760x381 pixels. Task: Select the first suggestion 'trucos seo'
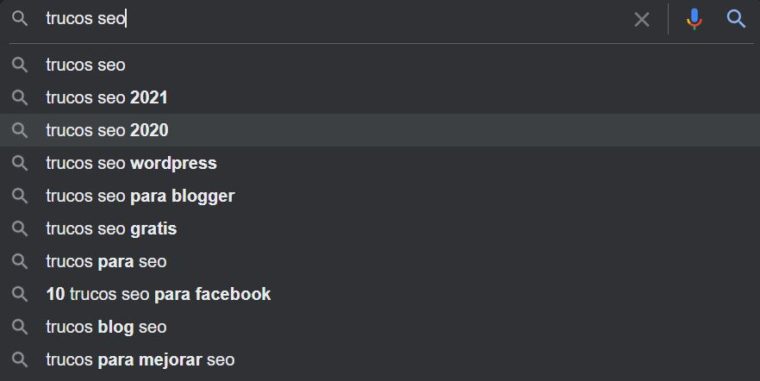(x=380, y=64)
